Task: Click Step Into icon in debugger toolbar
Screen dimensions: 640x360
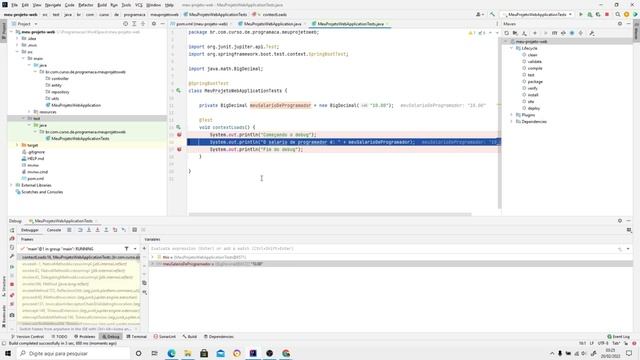Action: 89,230
